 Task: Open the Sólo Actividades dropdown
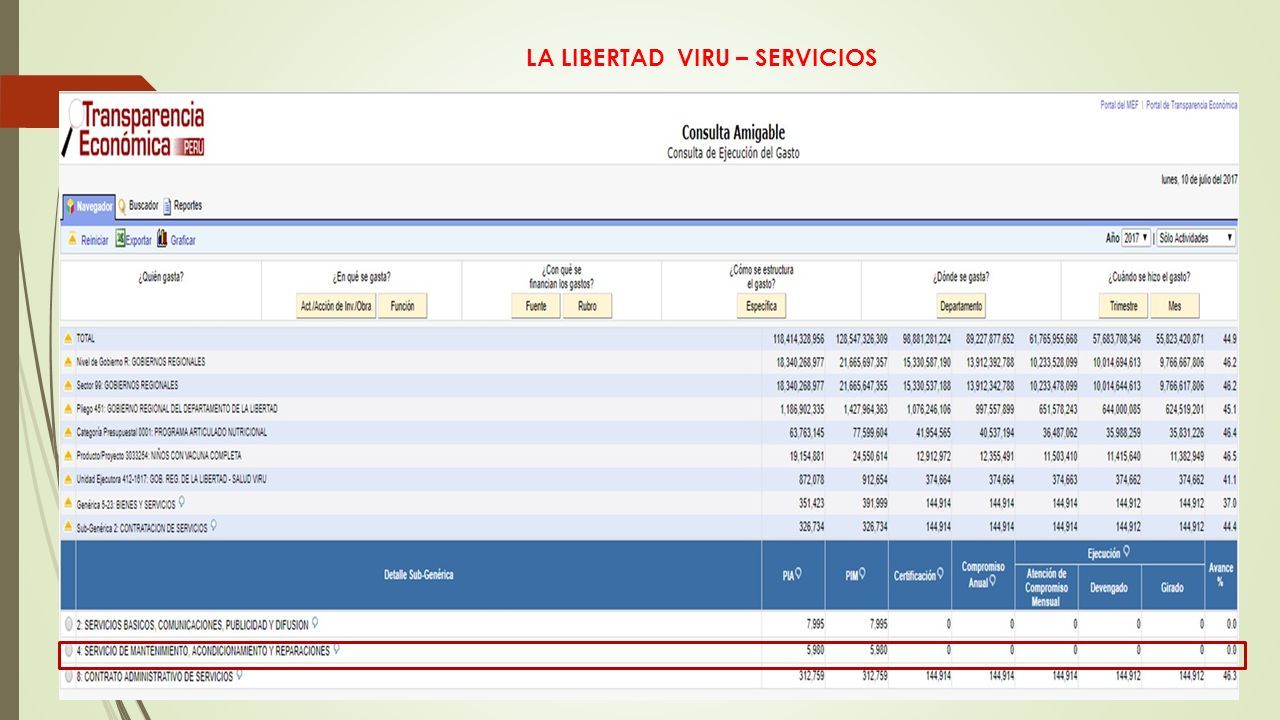pos(1195,238)
